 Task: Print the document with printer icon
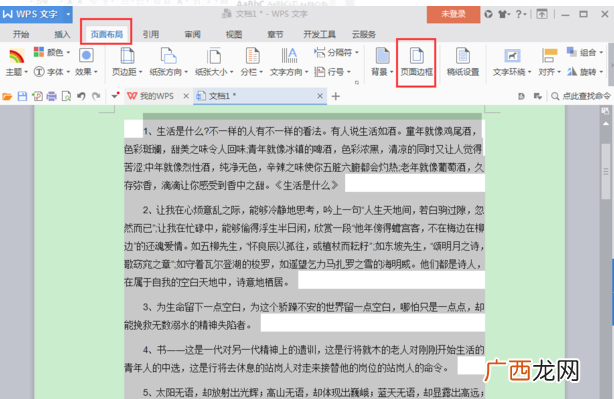point(52,96)
